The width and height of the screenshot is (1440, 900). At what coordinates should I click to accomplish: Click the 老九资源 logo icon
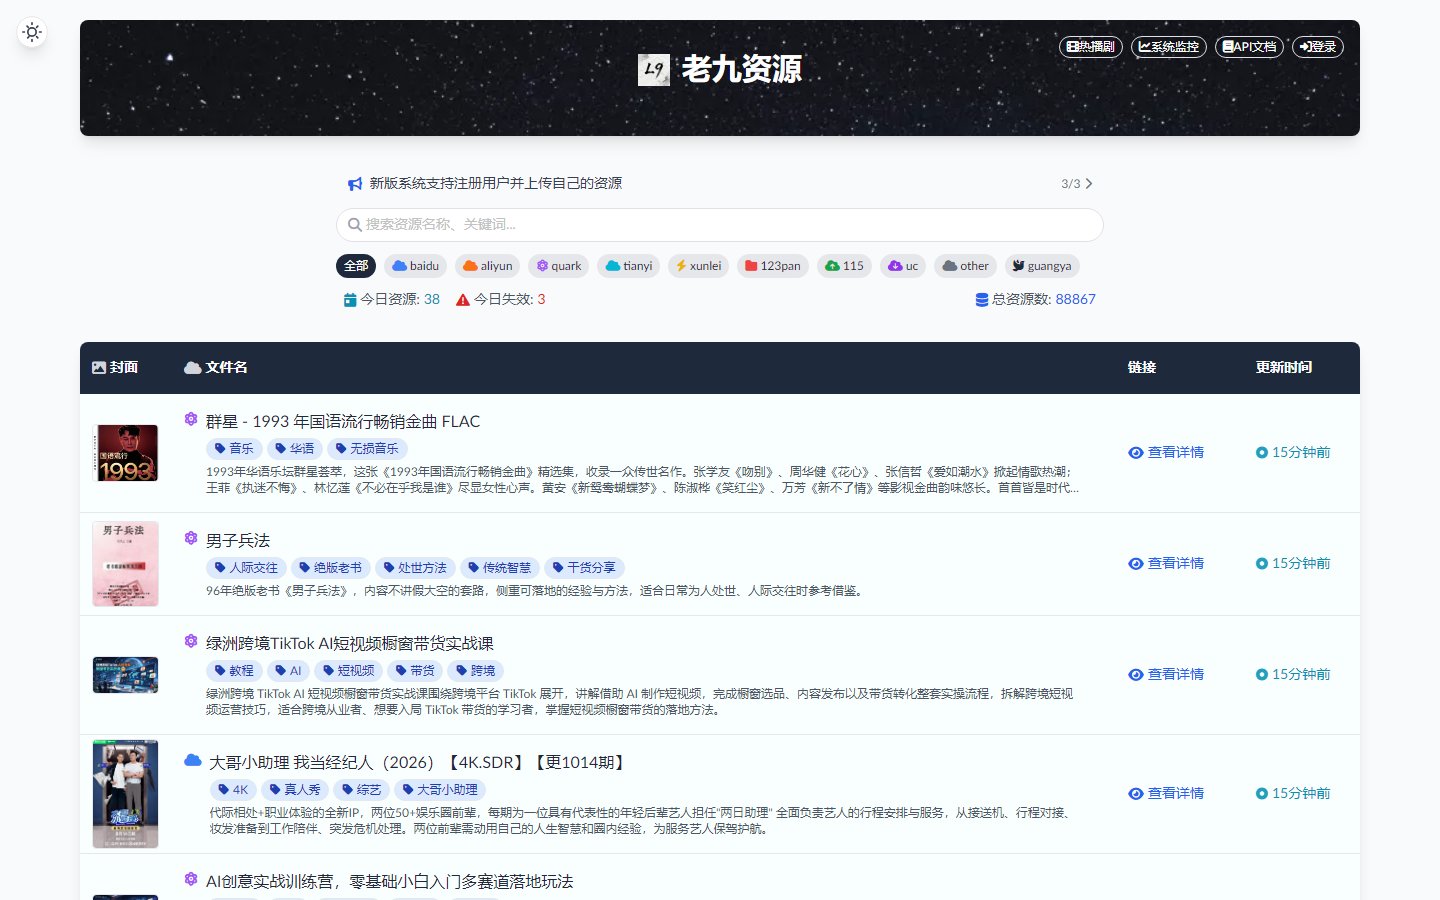point(654,69)
